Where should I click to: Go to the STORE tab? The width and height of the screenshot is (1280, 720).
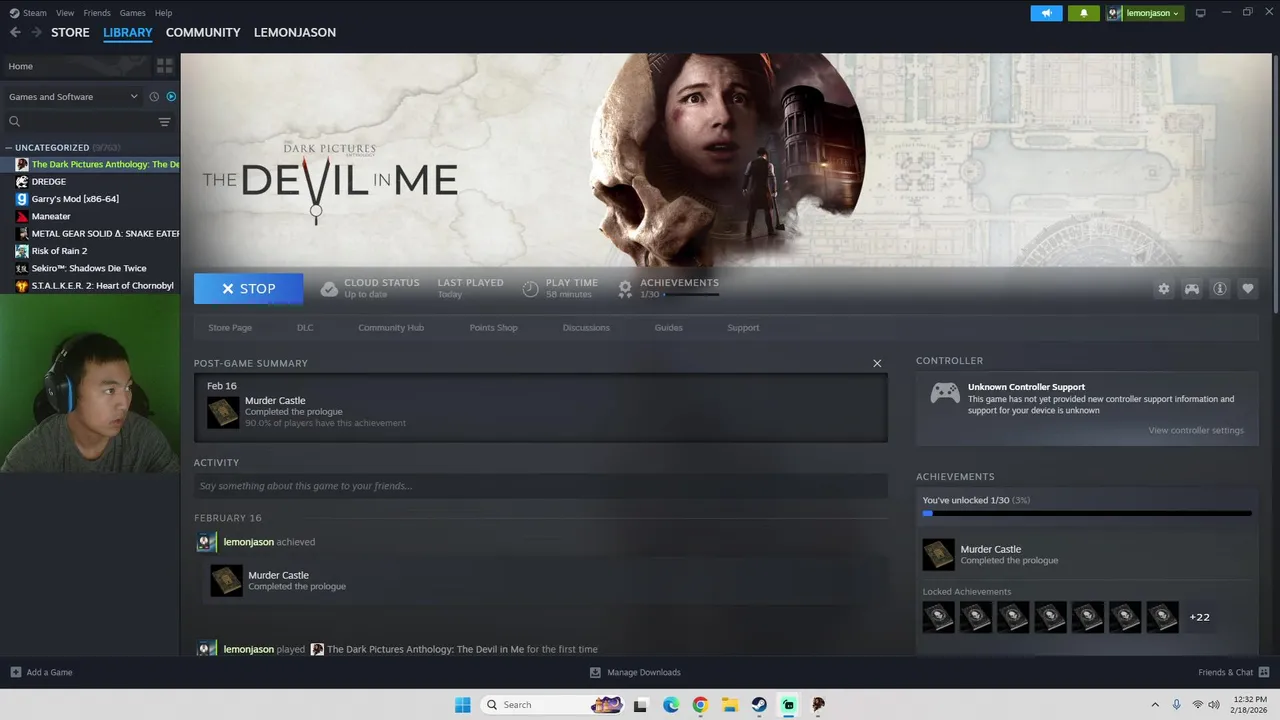(x=70, y=32)
